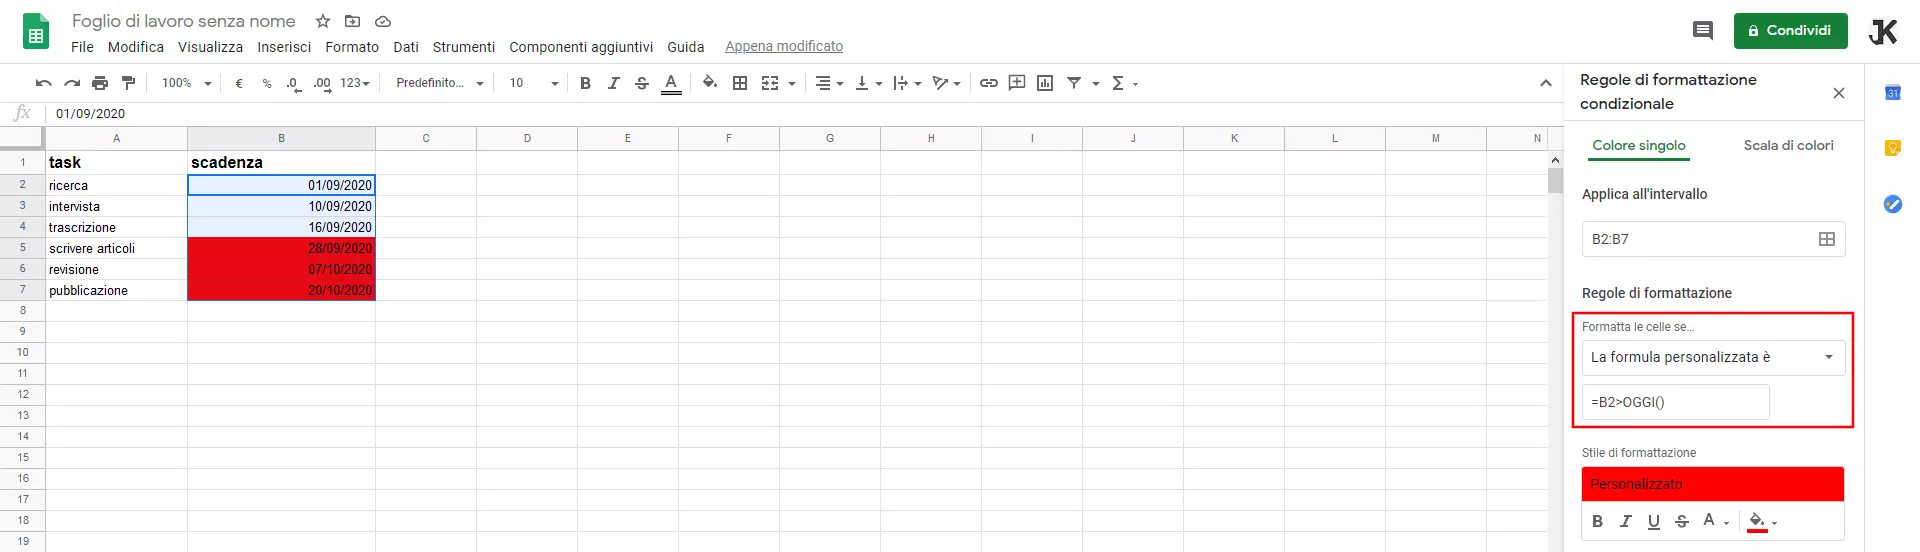Image resolution: width=1920 pixels, height=552 pixels.
Task: Merge cells with merge icon
Action: [770, 83]
